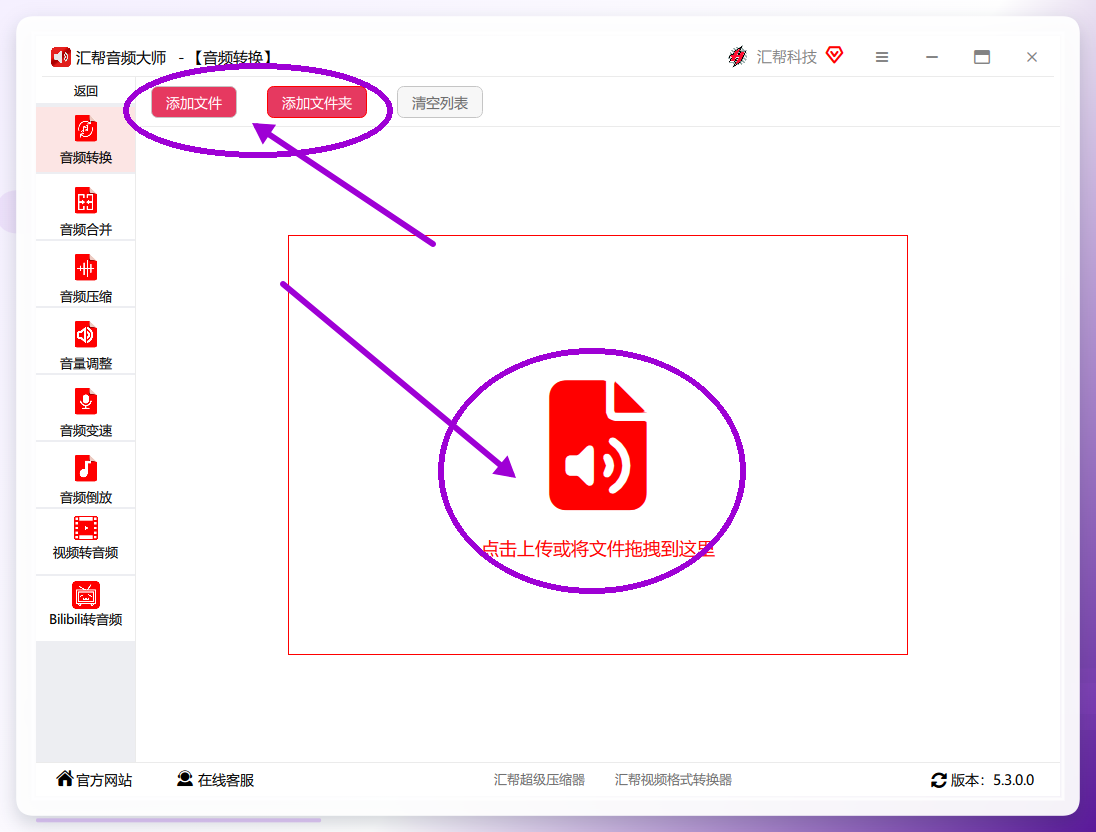This screenshot has width=1096, height=832.
Task: Click the version number 5.3.0.0
Action: [x=1014, y=780]
